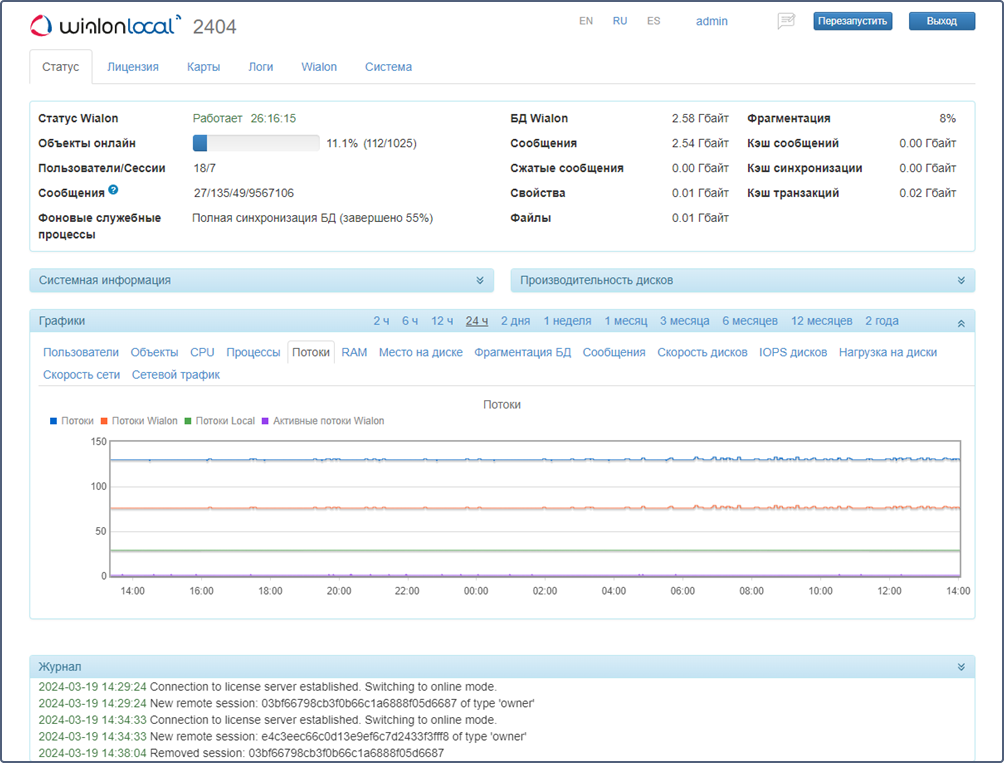Switch the interface language to EN
Image resolution: width=1004 pixels, height=763 pixels.
click(x=586, y=21)
